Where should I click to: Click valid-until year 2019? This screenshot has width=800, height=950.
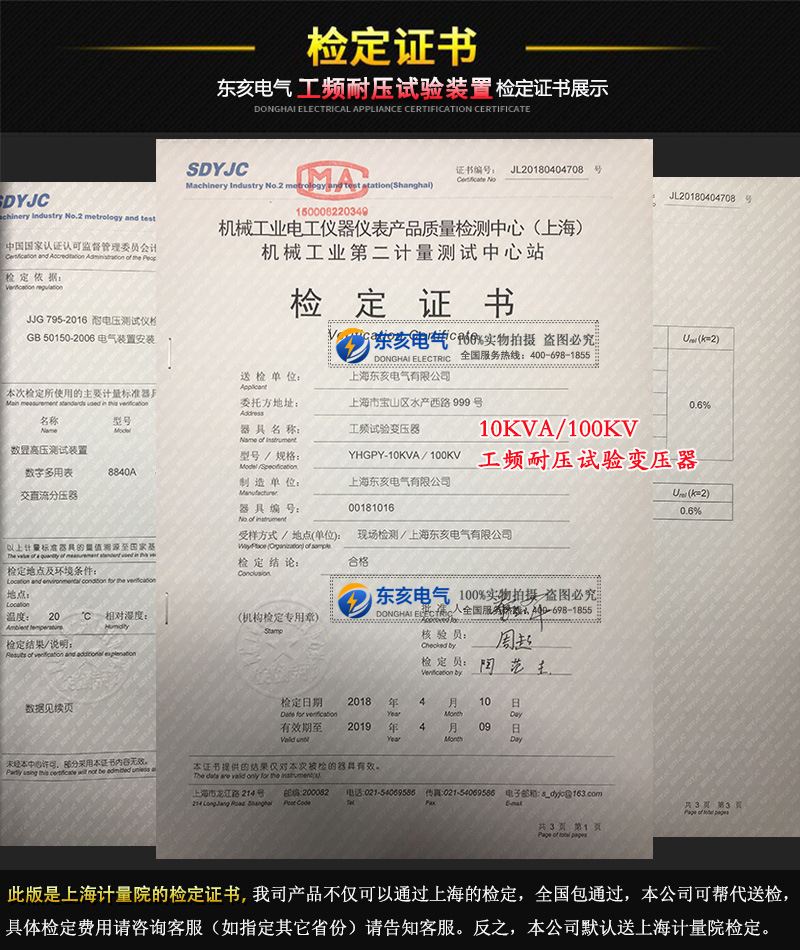tap(359, 726)
